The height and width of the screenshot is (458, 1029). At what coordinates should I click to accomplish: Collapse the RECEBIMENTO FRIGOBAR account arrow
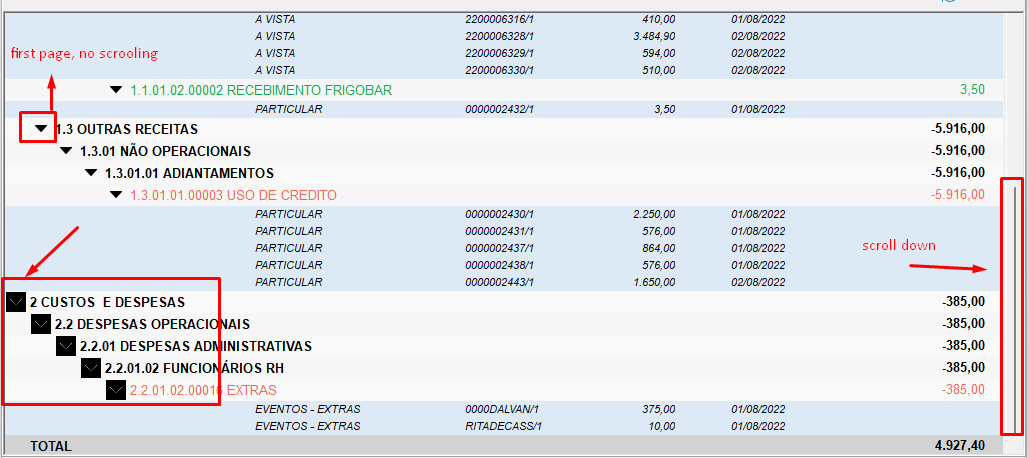point(116,90)
